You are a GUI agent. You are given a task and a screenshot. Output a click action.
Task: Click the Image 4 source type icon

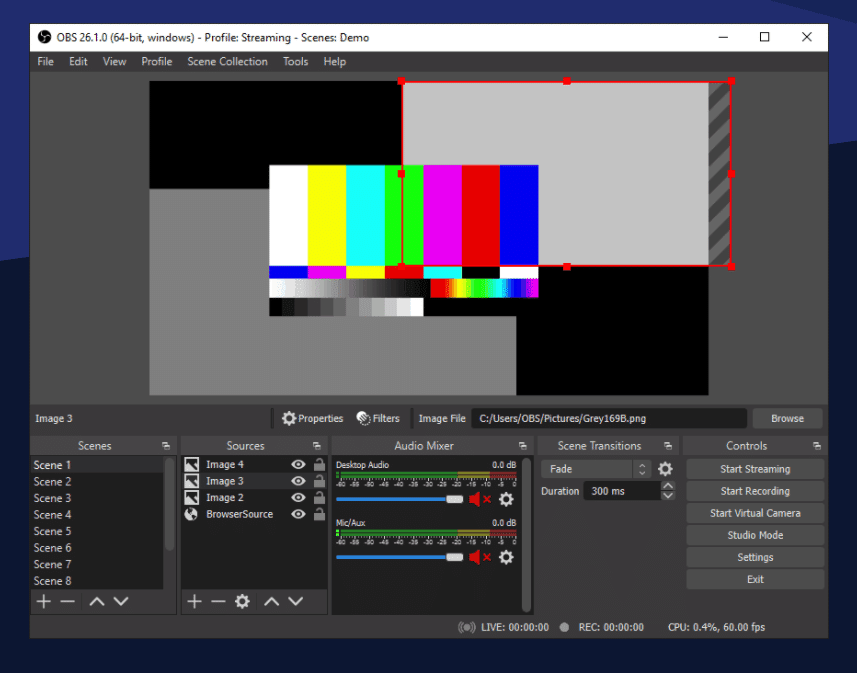[191, 465]
